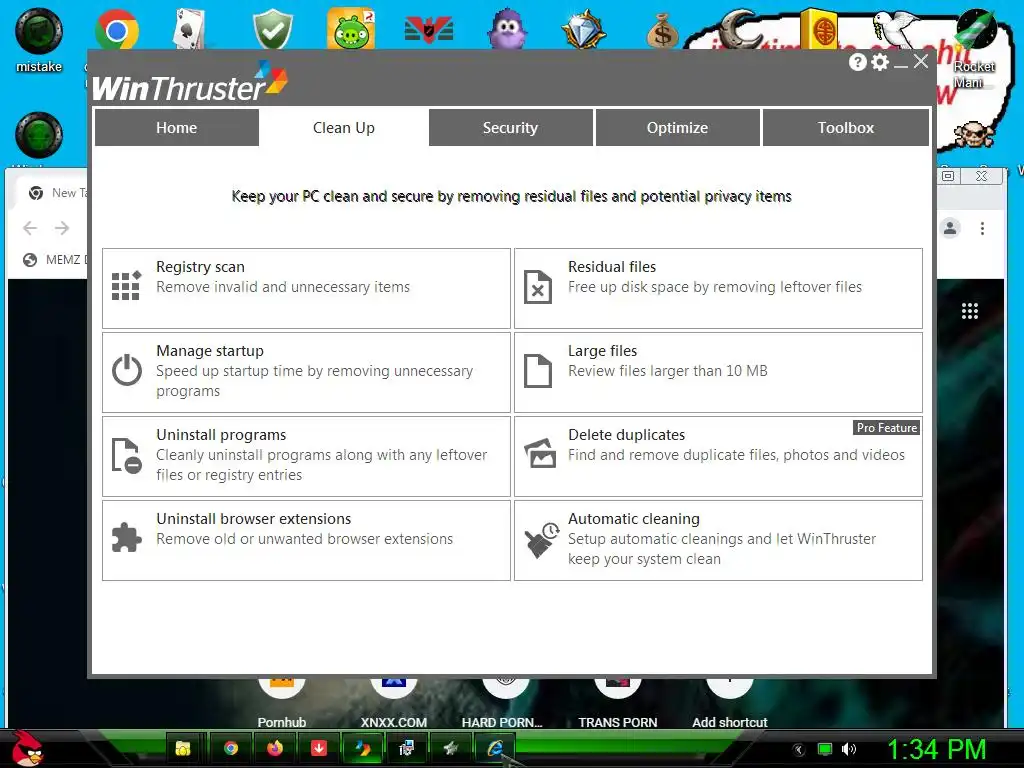Open the Registry scan tool
This screenshot has height=768, width=1024.
click(x=306, y=288)
